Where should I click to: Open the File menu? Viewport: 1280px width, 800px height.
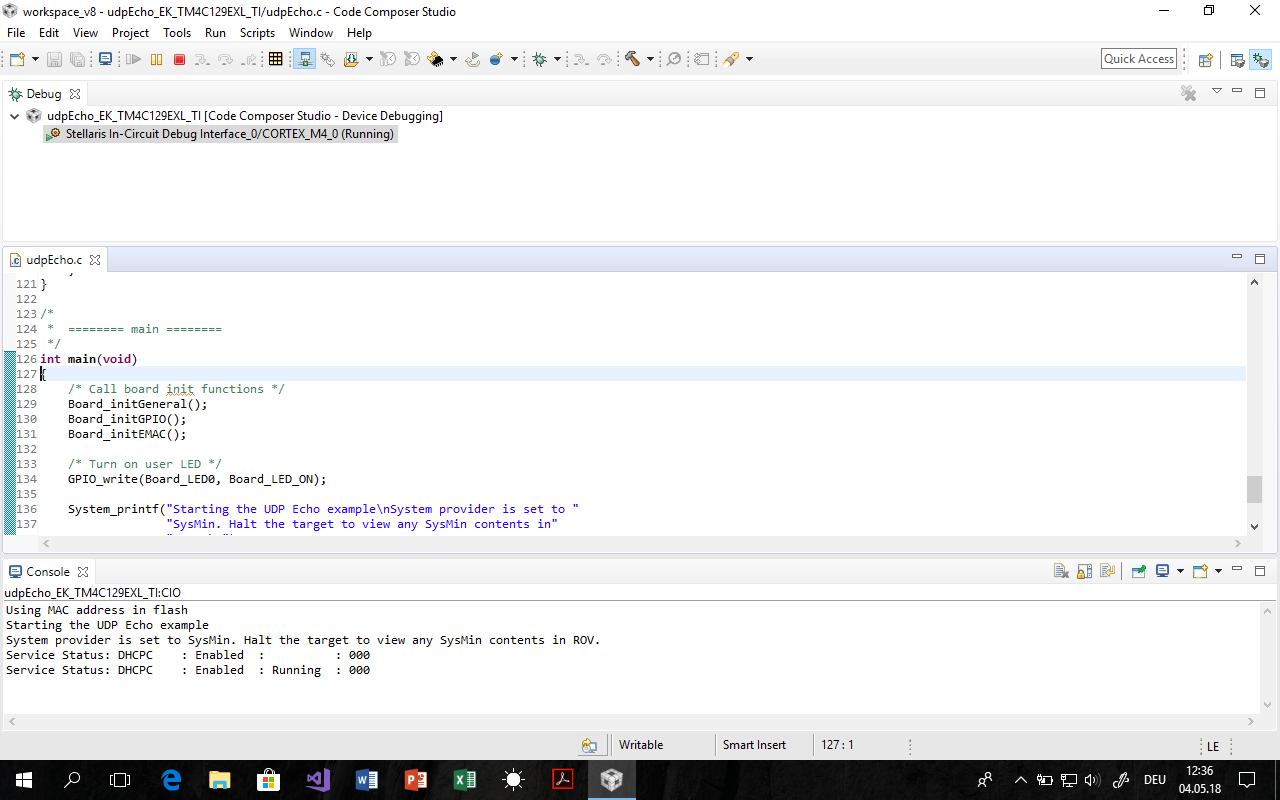pyautogui.click(x=16, y=33)
